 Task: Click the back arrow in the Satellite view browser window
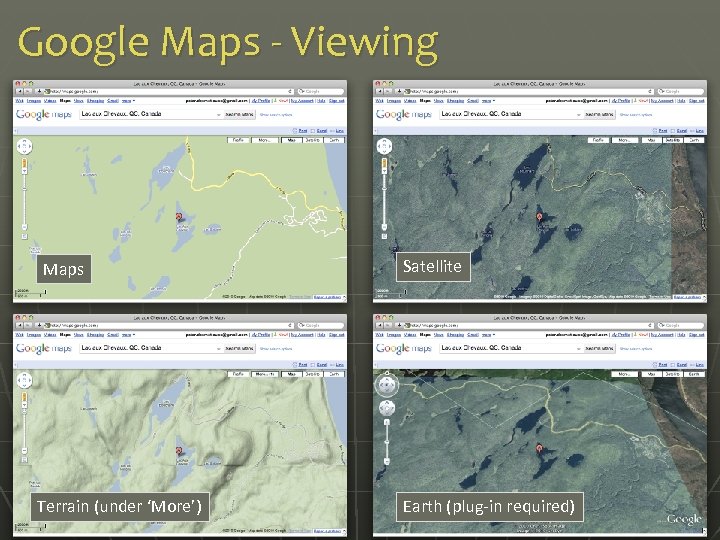(379, 91)
